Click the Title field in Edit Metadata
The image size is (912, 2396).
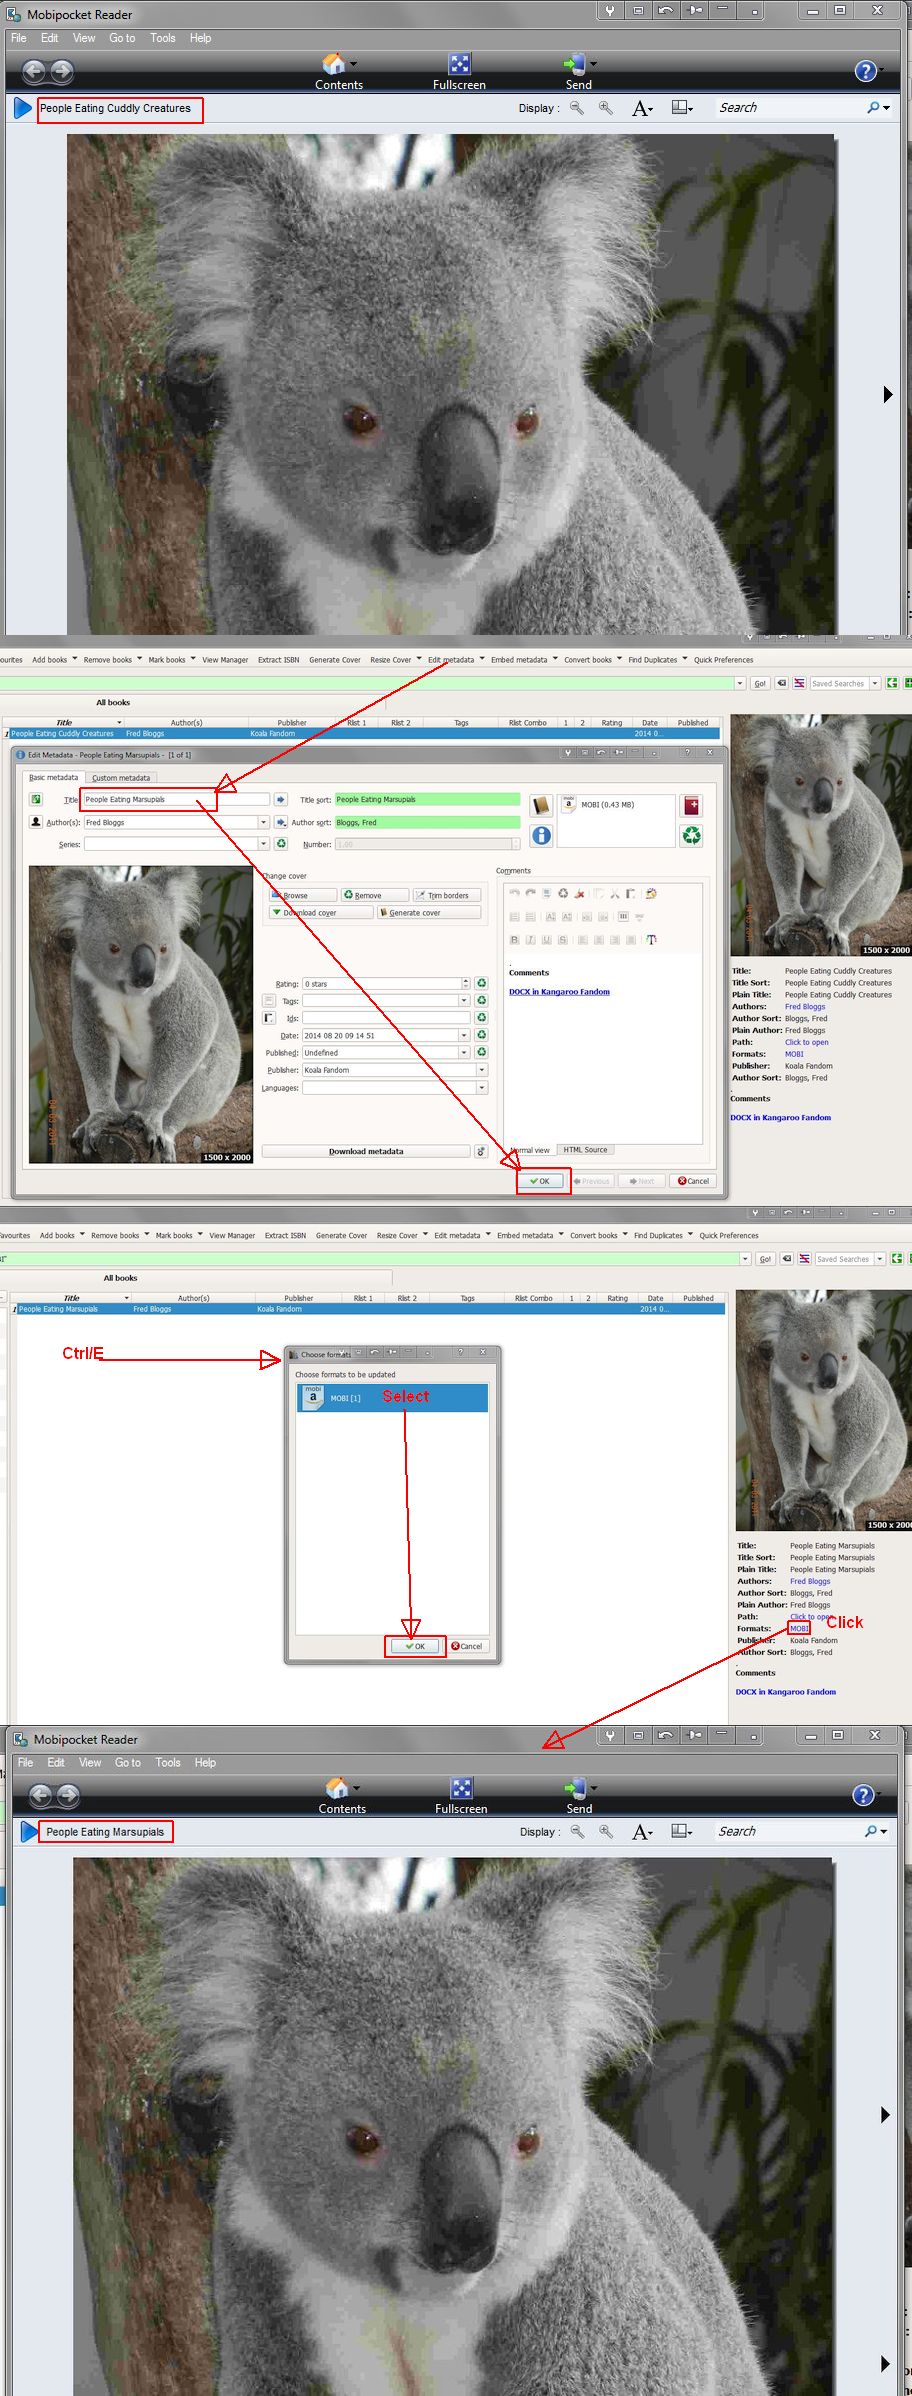[176, 800]
